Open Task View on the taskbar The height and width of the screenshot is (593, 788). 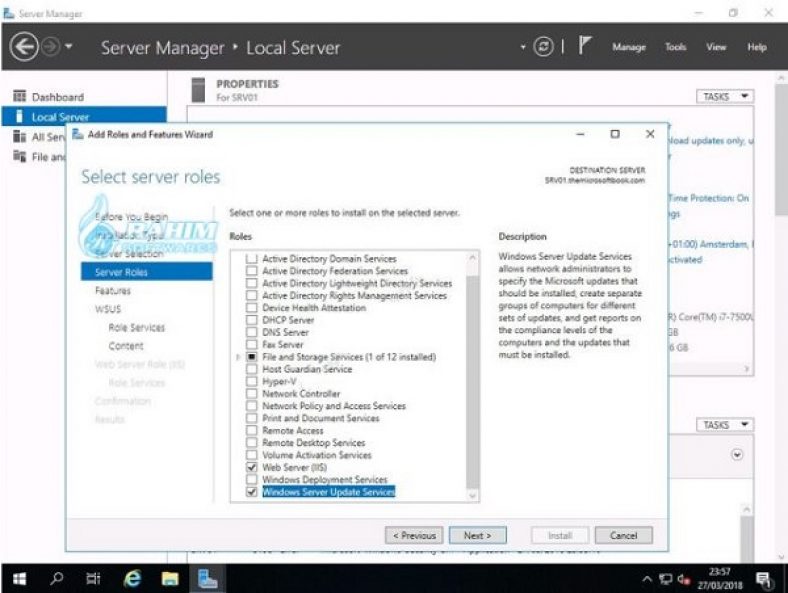coord(93,578)
